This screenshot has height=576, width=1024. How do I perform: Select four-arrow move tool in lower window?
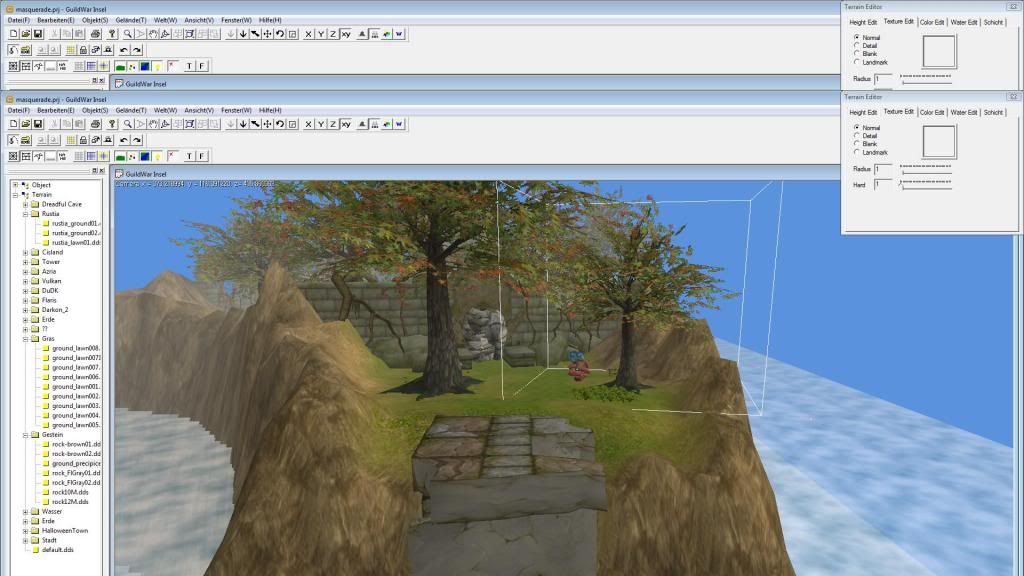tap(268, 124)
